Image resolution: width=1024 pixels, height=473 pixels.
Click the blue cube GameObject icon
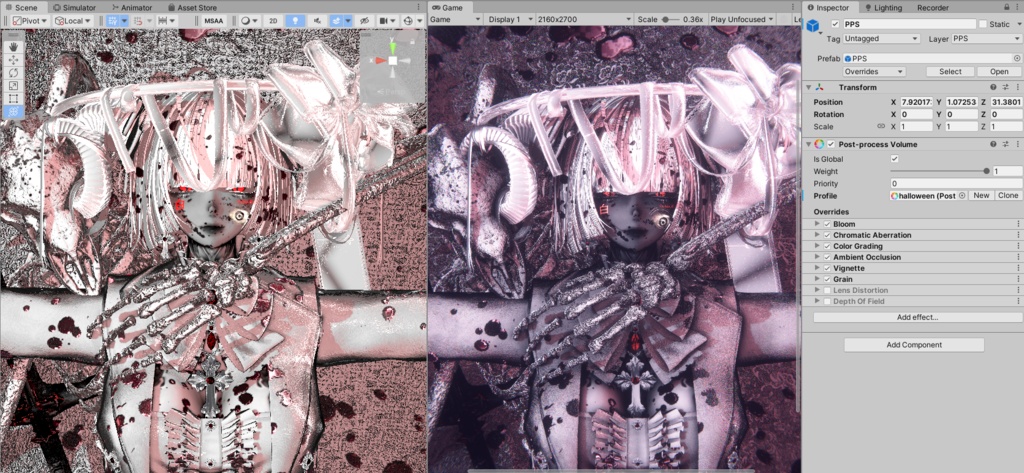[x=813, y=25]
